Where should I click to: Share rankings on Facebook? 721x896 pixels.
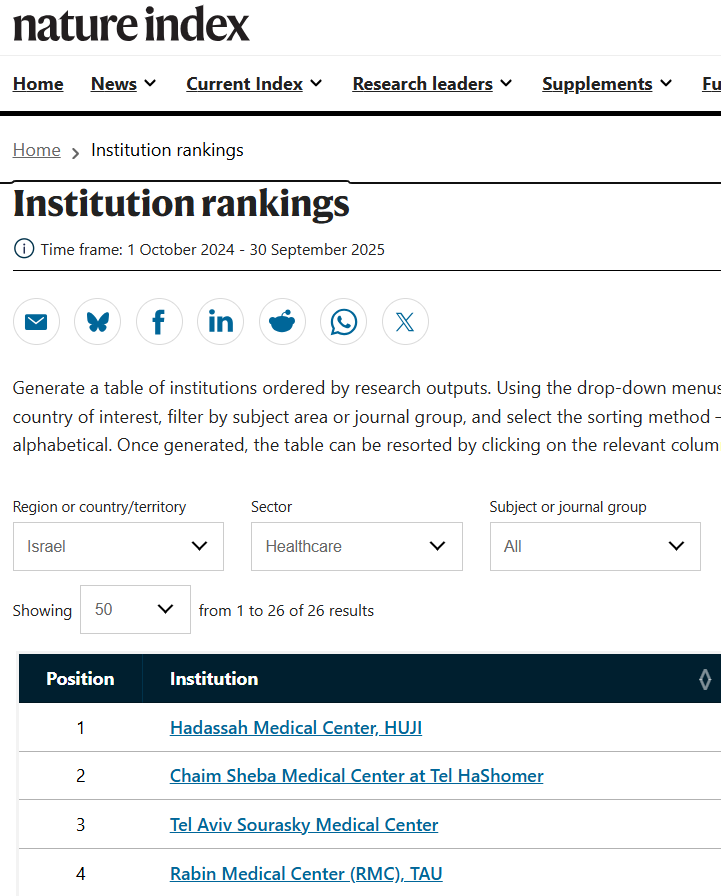[x=159, y=322]
